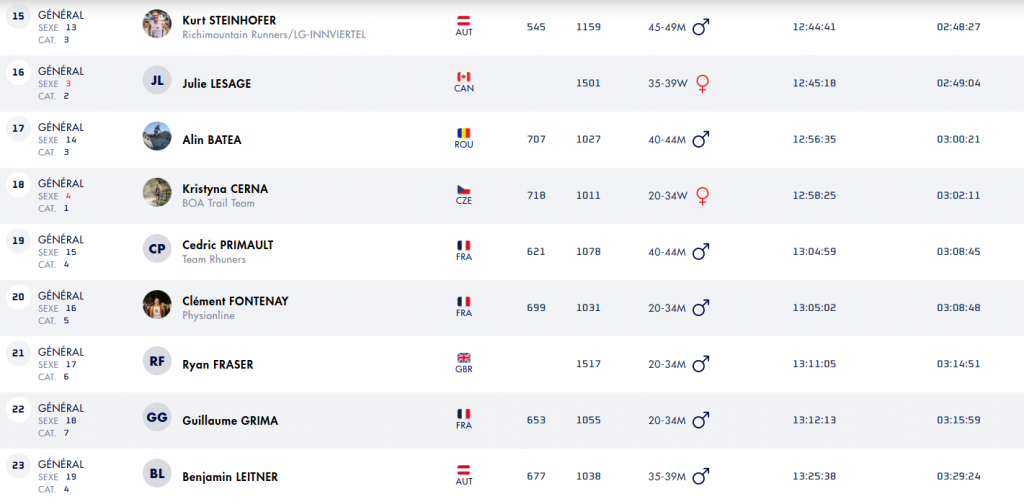Click the Romania flag for Alin Batea
1024x504 pixels.
(463, 133)
